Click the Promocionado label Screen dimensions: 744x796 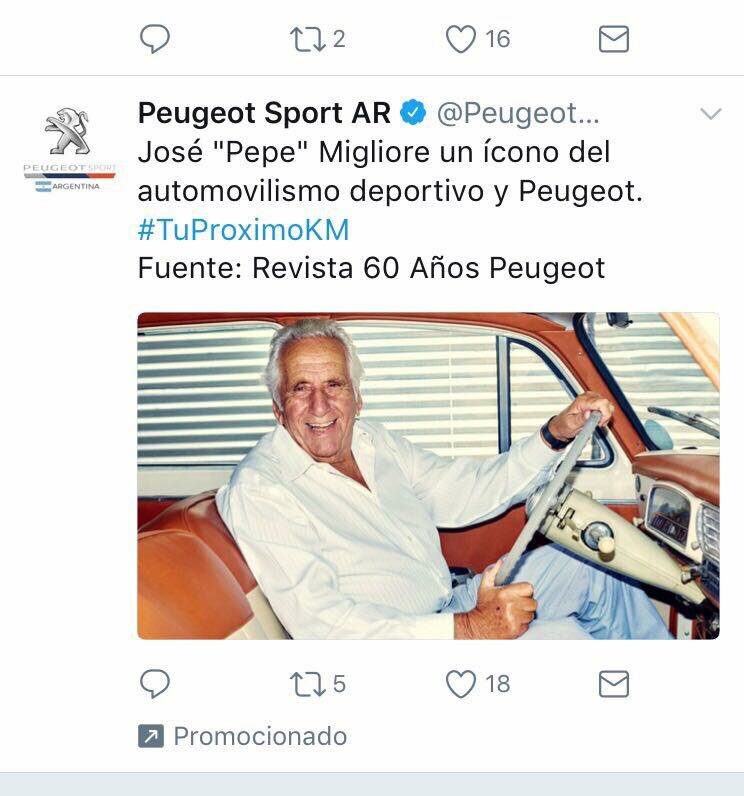260,736
